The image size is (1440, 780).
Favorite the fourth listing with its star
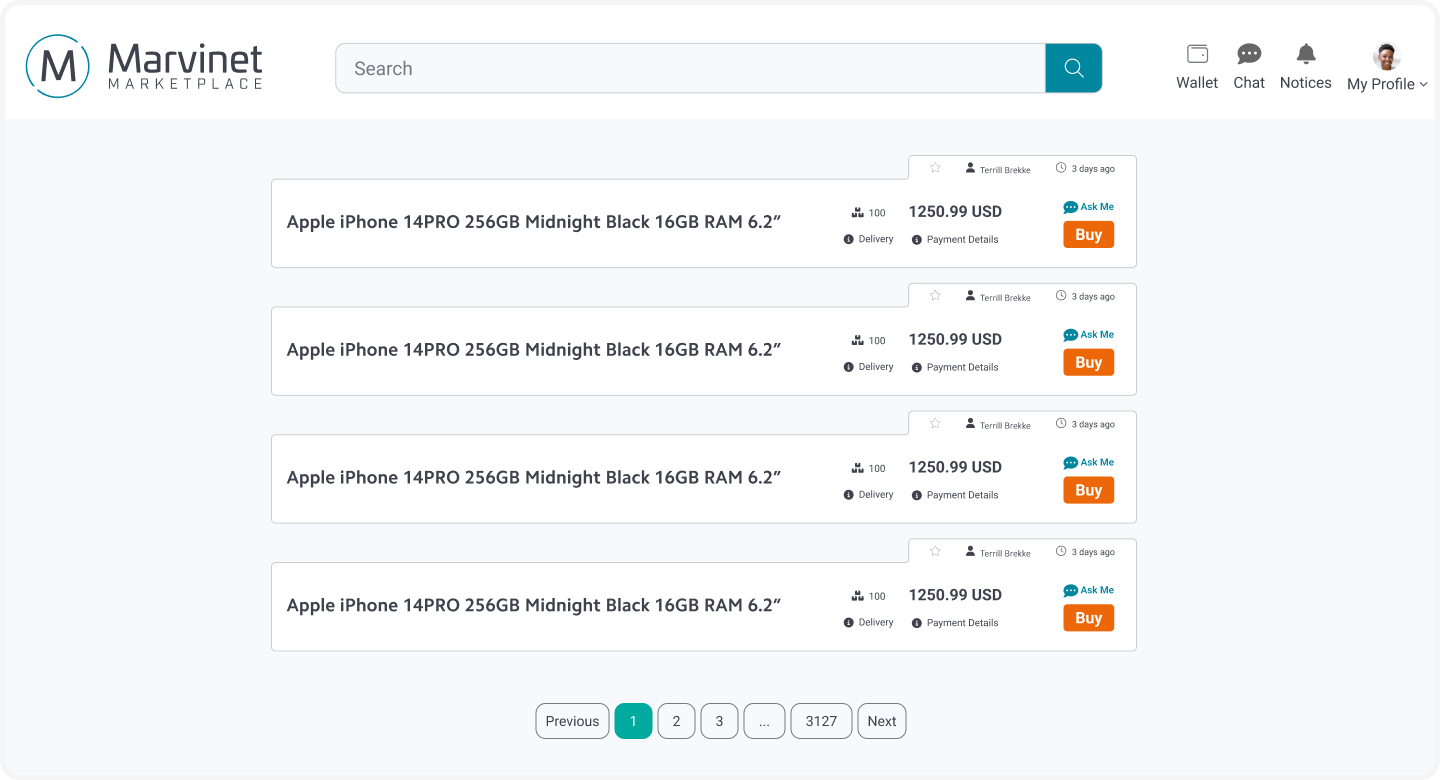(x=936, y=551)
